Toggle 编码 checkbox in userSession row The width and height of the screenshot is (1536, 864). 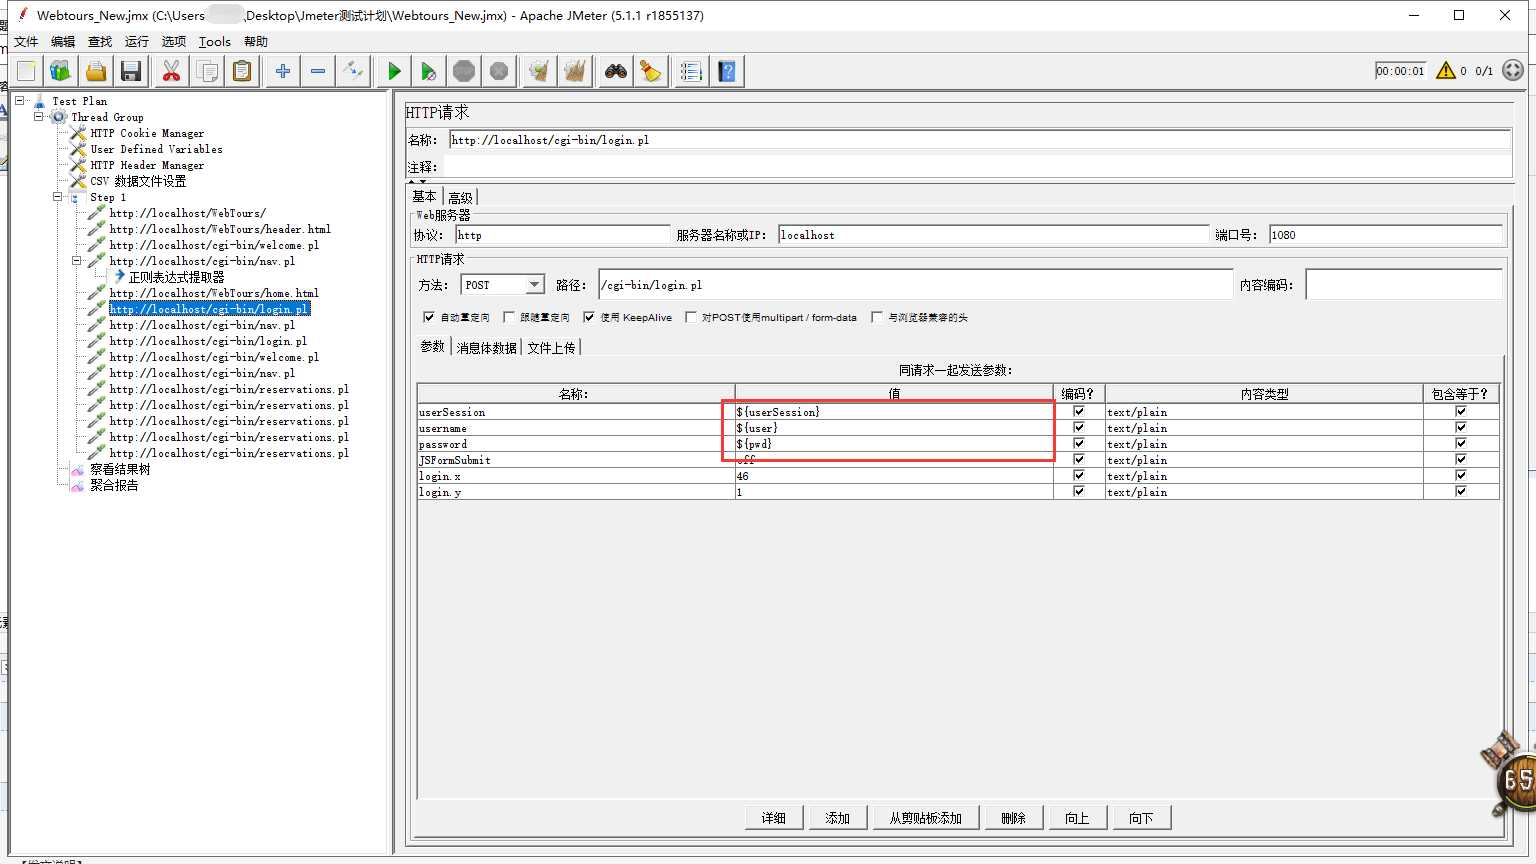[x=1078, y=411]
